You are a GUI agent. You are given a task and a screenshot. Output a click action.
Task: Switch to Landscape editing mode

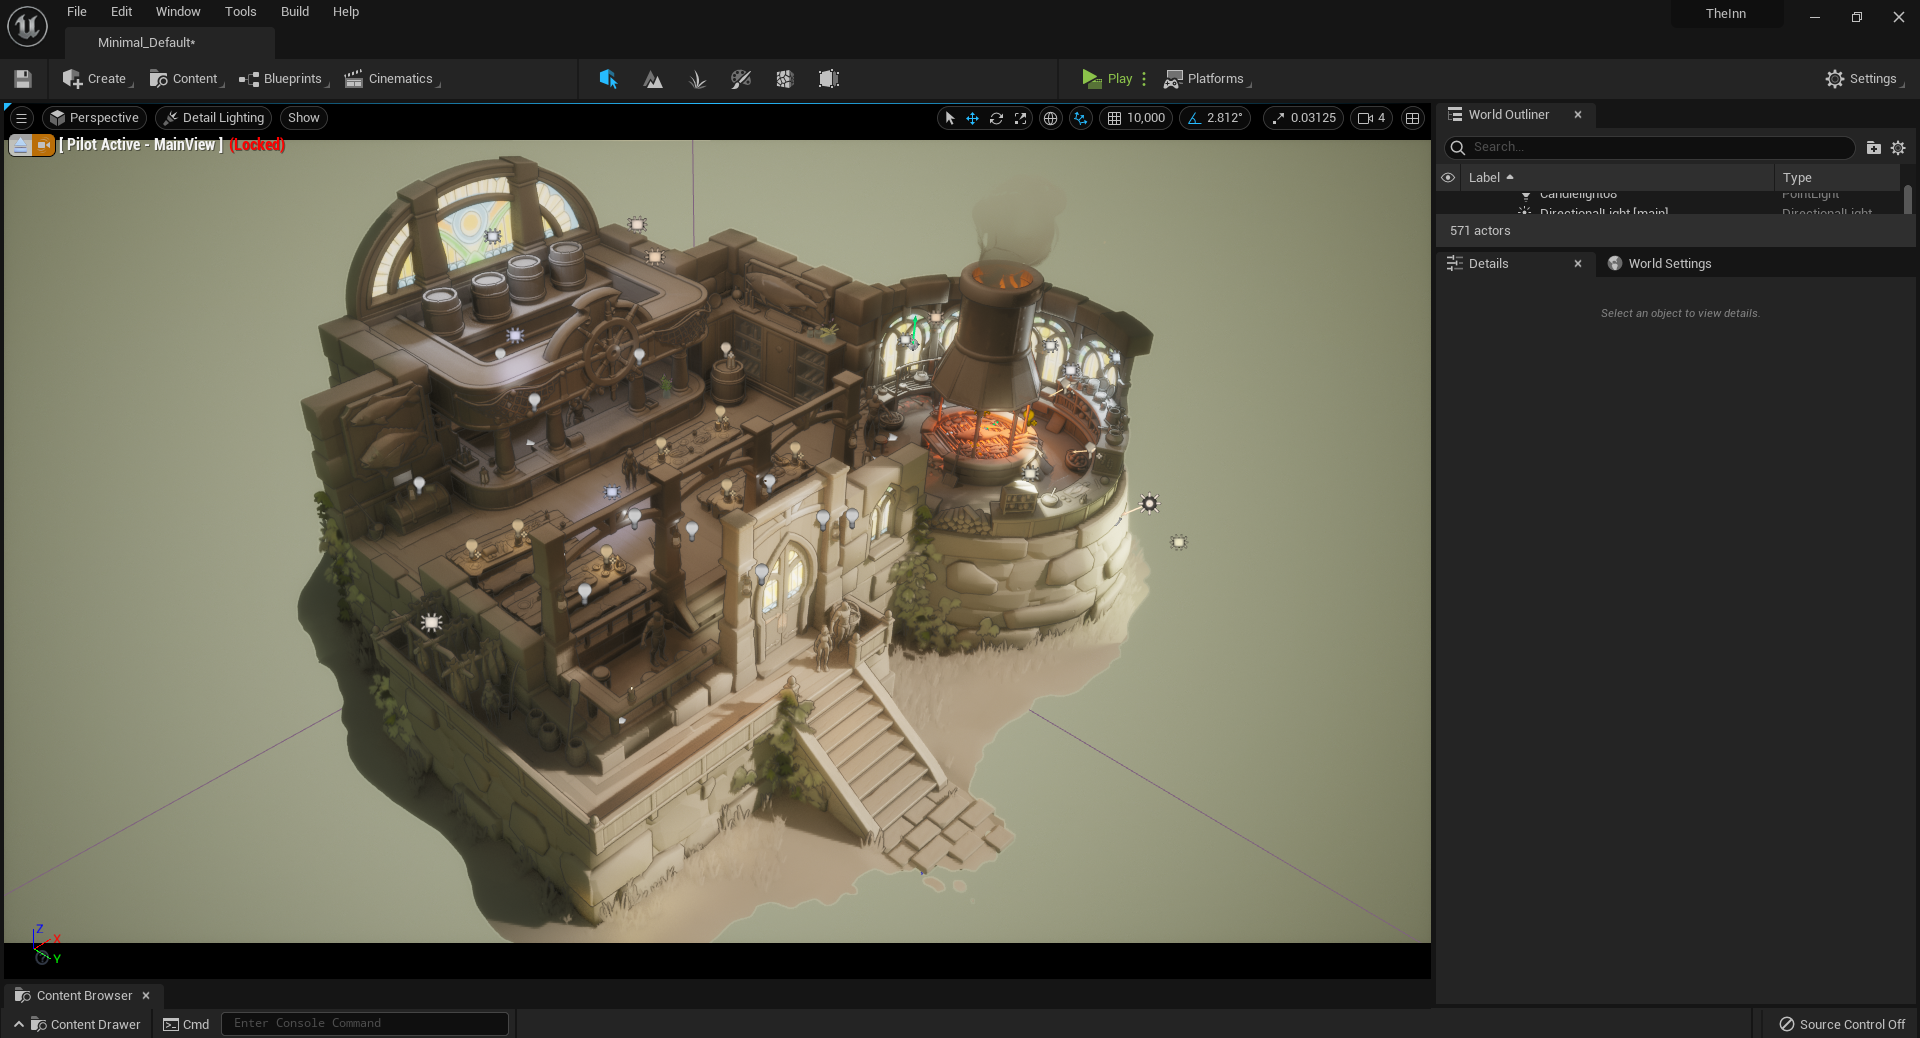(653, 79)
